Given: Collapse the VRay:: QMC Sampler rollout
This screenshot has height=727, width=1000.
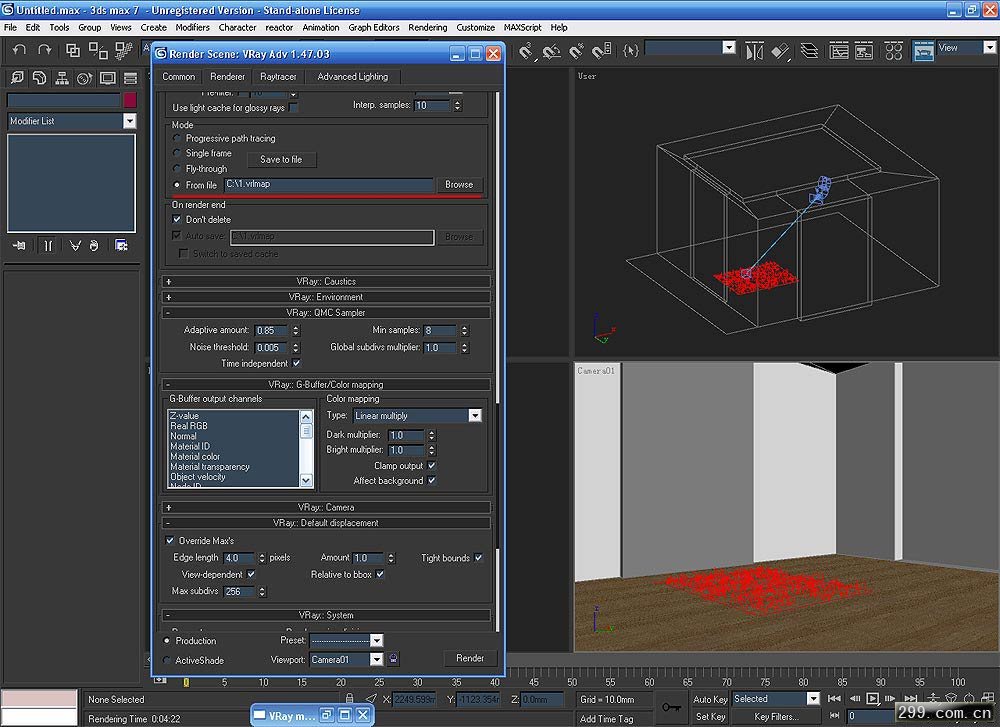Looking at the screenshot, I should pyautogui.click(x=326, y=312).
